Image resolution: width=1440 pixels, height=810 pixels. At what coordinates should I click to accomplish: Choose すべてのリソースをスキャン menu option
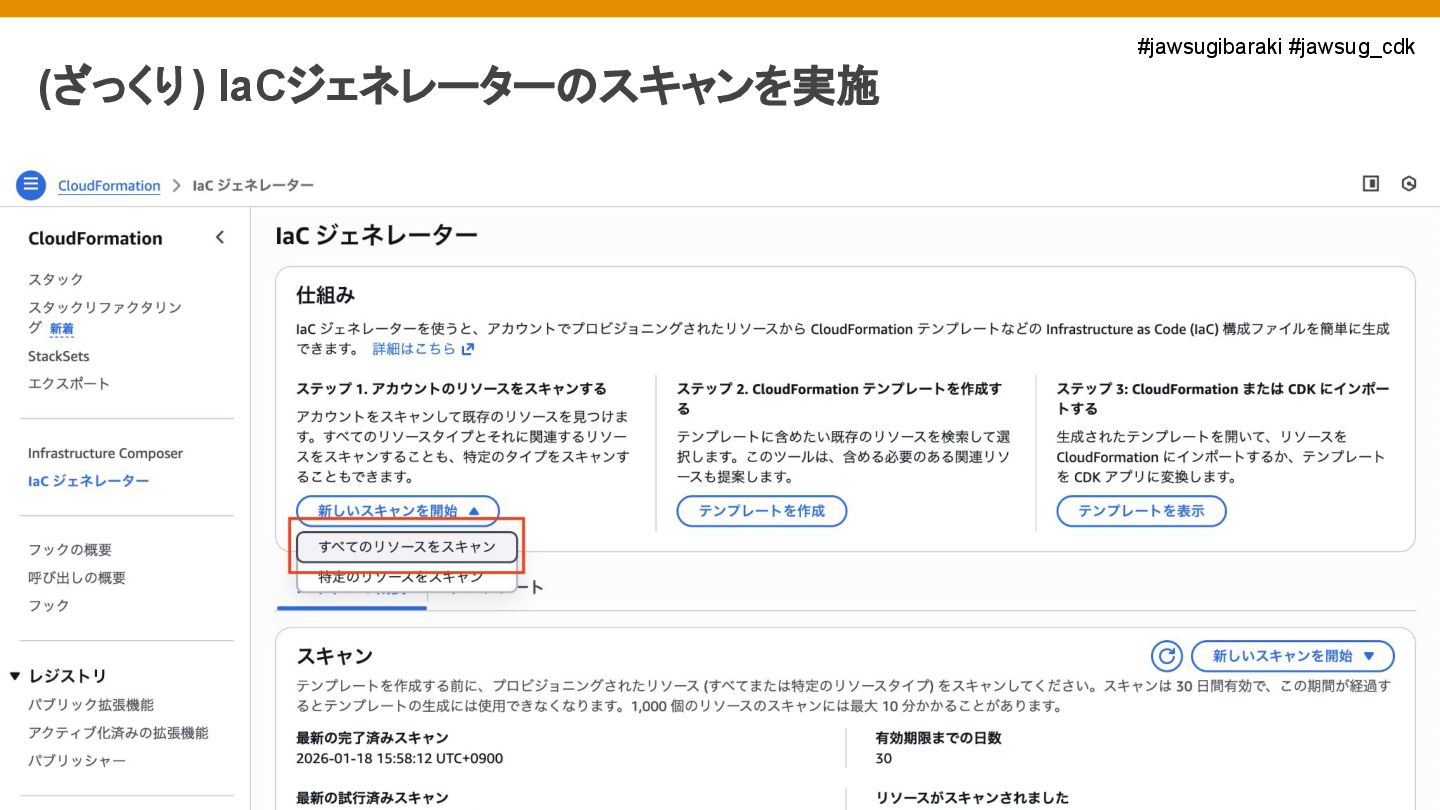(x=407, y=547)
